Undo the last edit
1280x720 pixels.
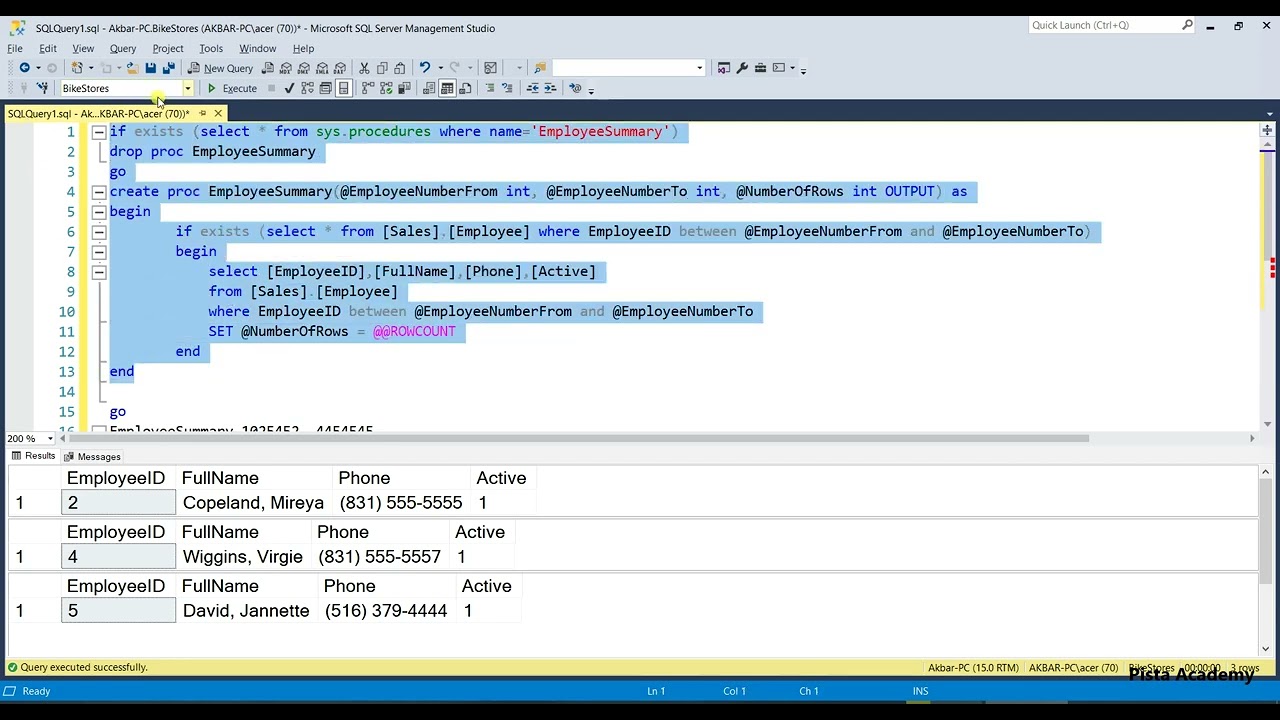(x=425, y=68)
